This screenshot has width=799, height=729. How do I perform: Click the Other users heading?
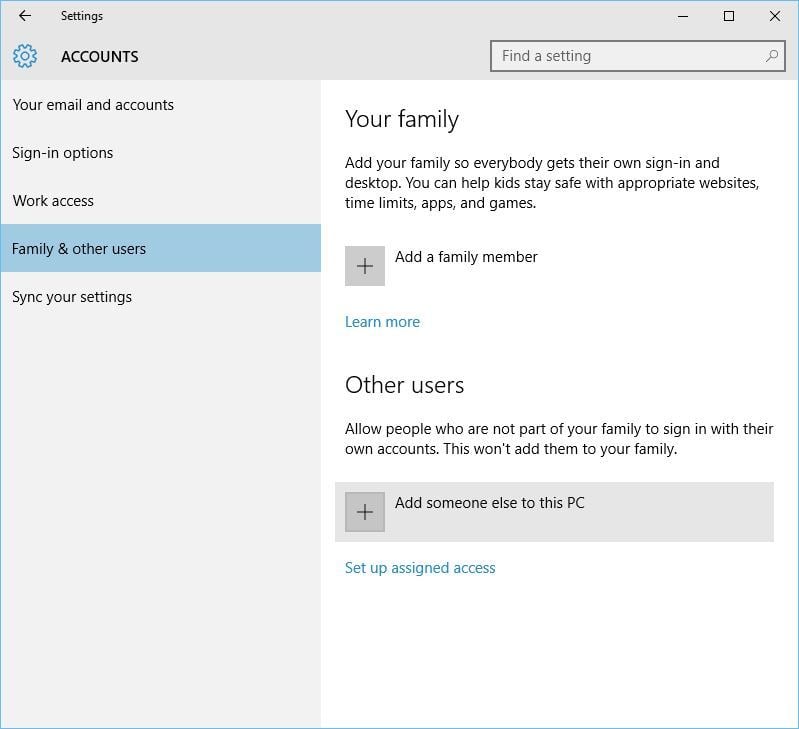[x=405, y=385]
